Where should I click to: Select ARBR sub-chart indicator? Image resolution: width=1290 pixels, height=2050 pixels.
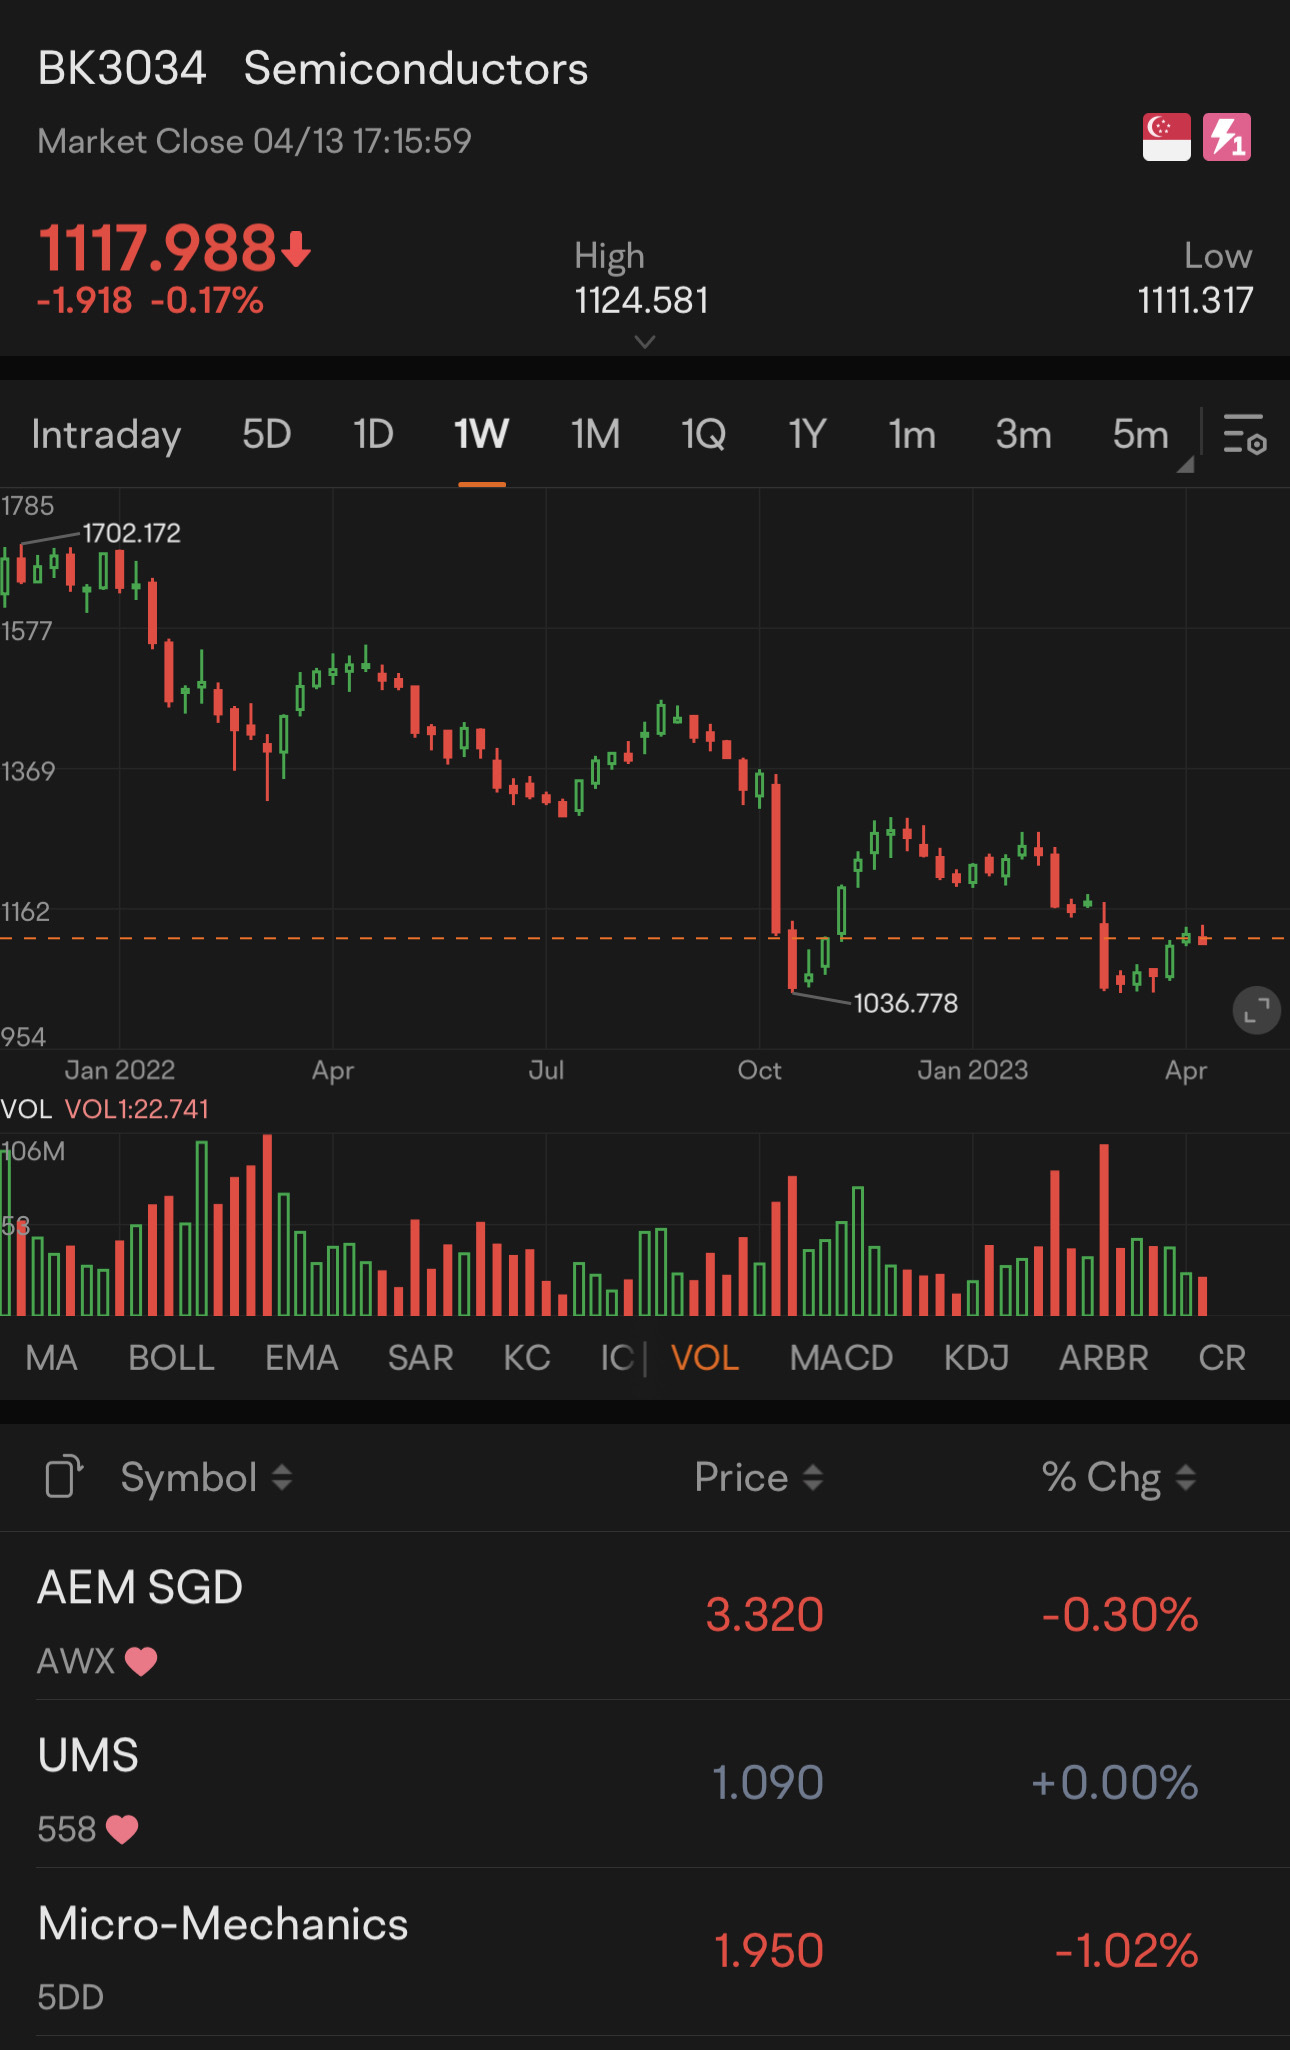1103,1358
